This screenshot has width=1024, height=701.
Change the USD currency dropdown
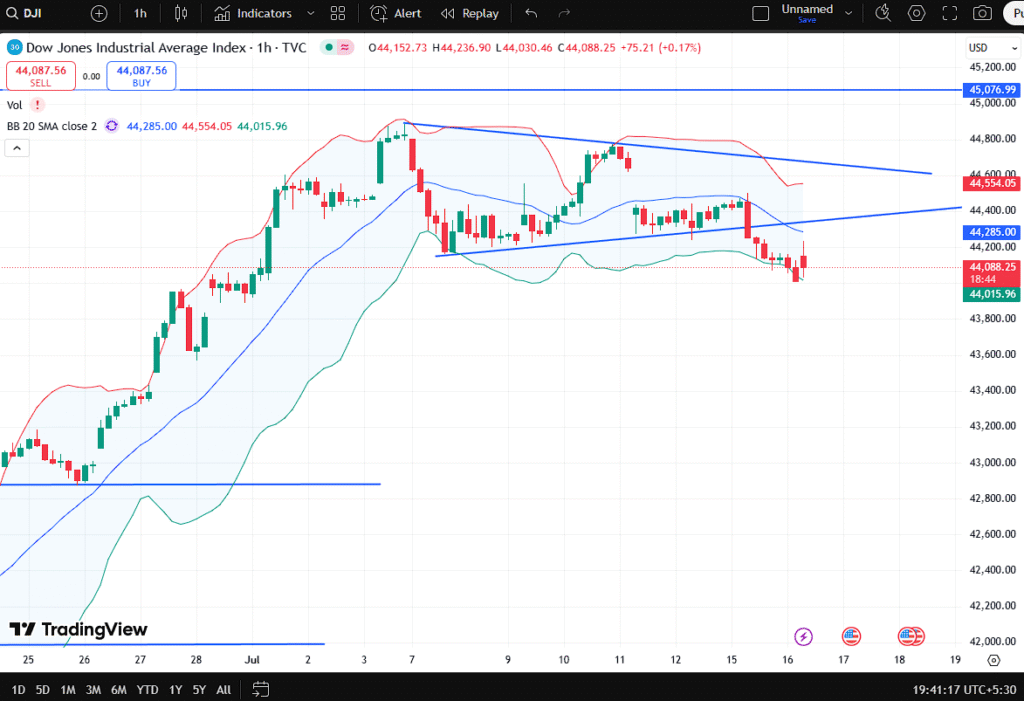pos(992,48)
